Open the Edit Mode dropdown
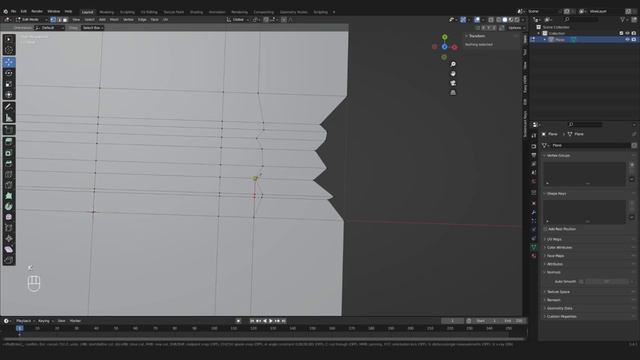 point(31,20)
